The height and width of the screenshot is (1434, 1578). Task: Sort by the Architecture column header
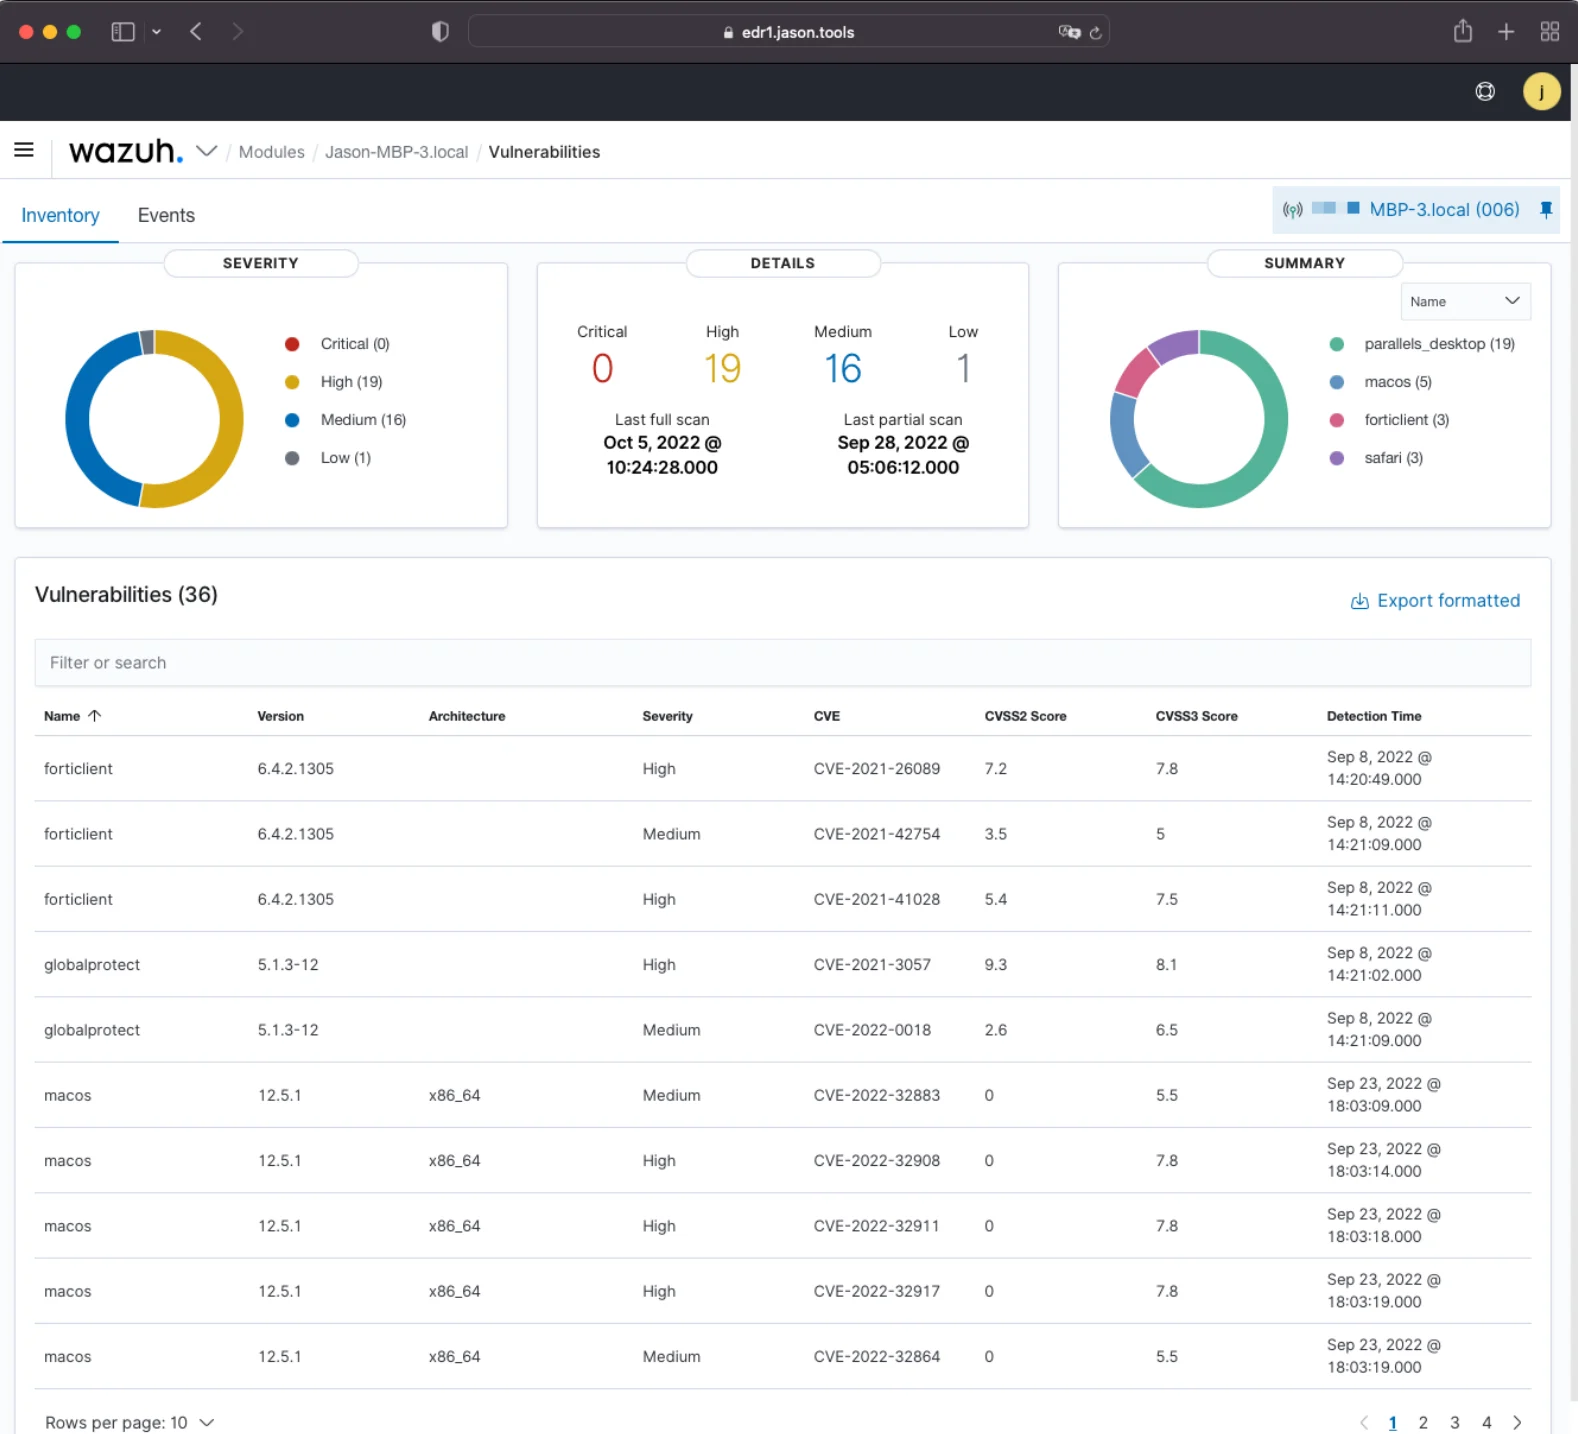[467, 716]
